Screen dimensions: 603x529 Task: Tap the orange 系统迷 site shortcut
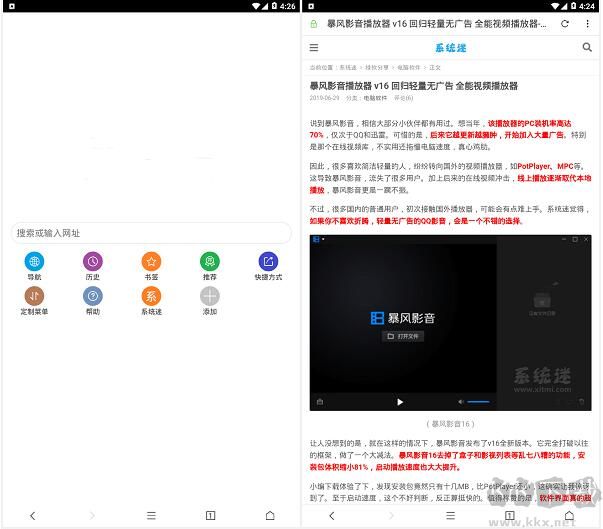(151, 296)
